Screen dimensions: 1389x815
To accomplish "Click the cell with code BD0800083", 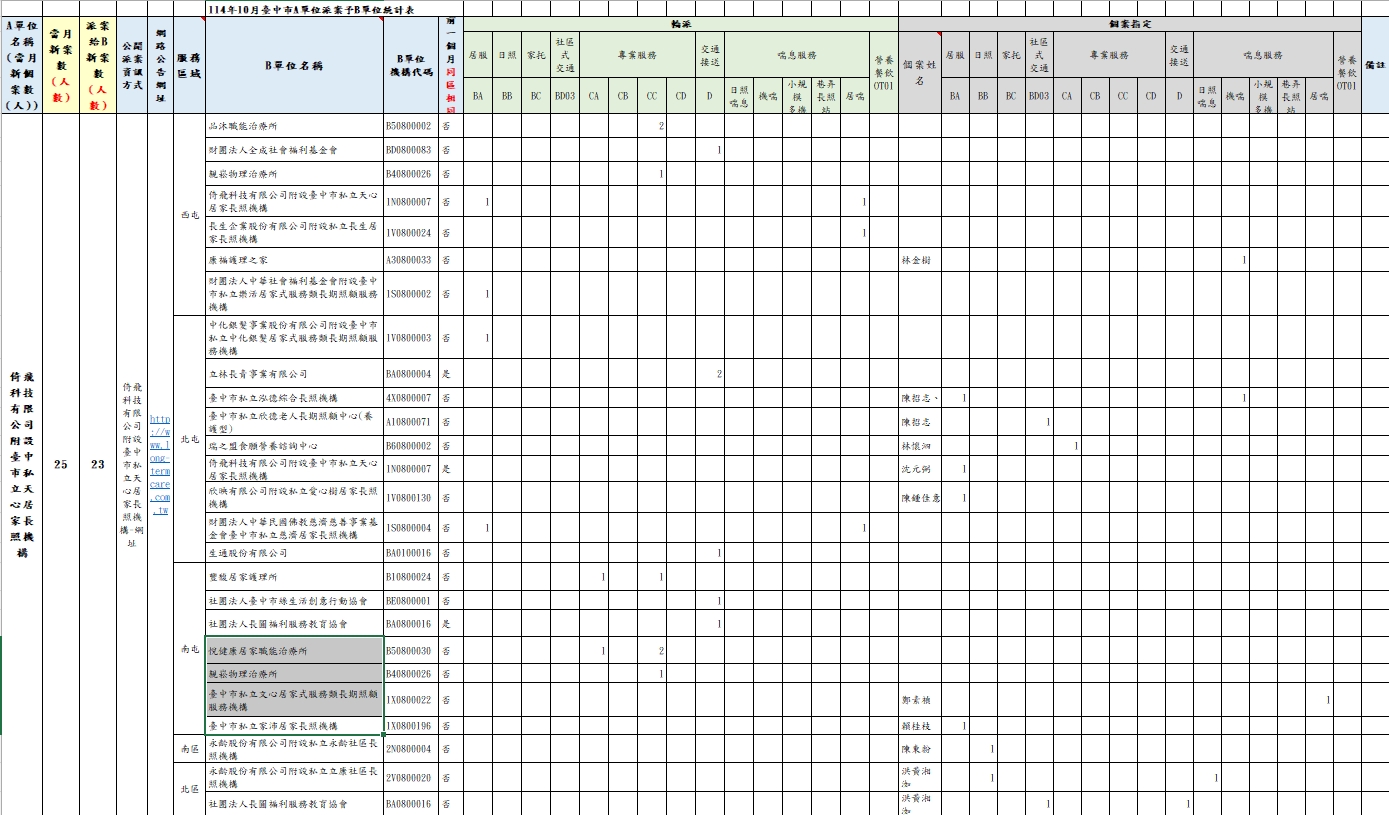I will coord(409,150).
